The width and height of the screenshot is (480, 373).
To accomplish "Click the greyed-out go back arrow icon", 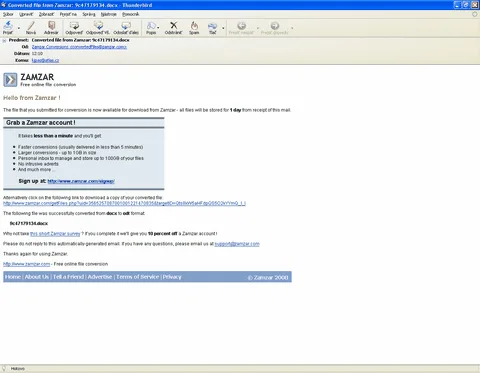I will tap(241, 25).
